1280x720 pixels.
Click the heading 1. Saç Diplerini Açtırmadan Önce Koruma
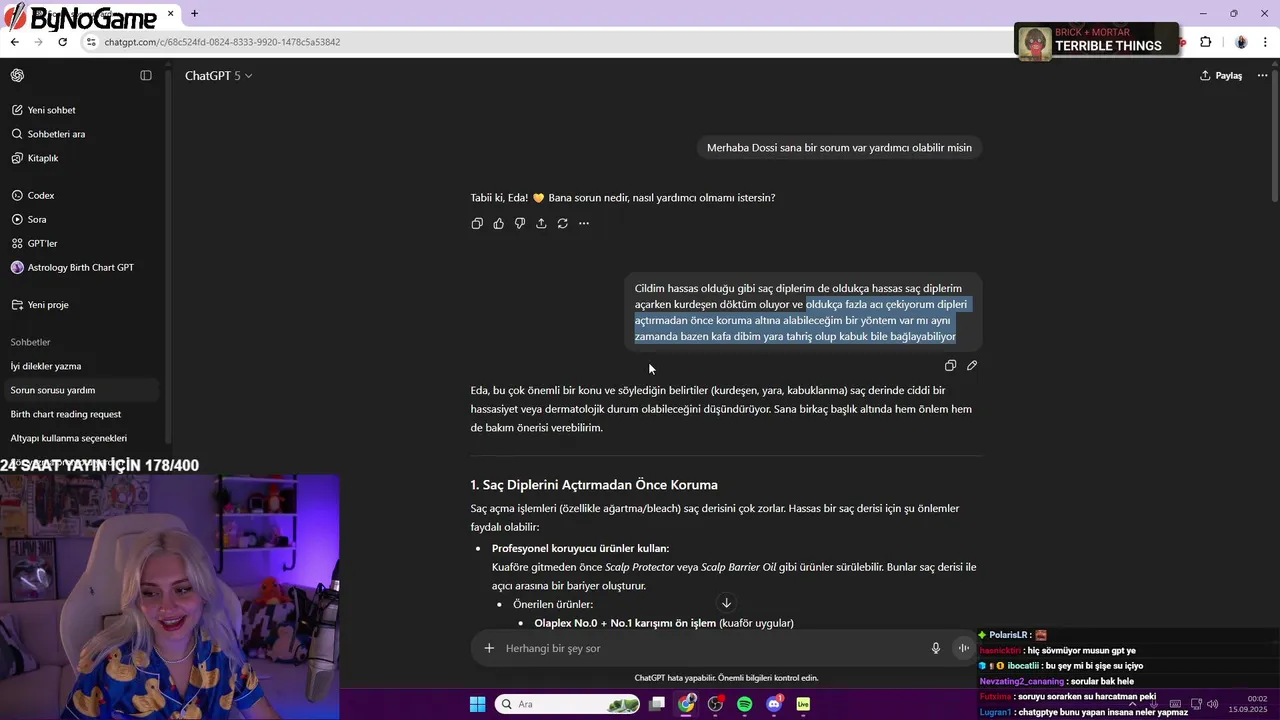click(594, 485)
